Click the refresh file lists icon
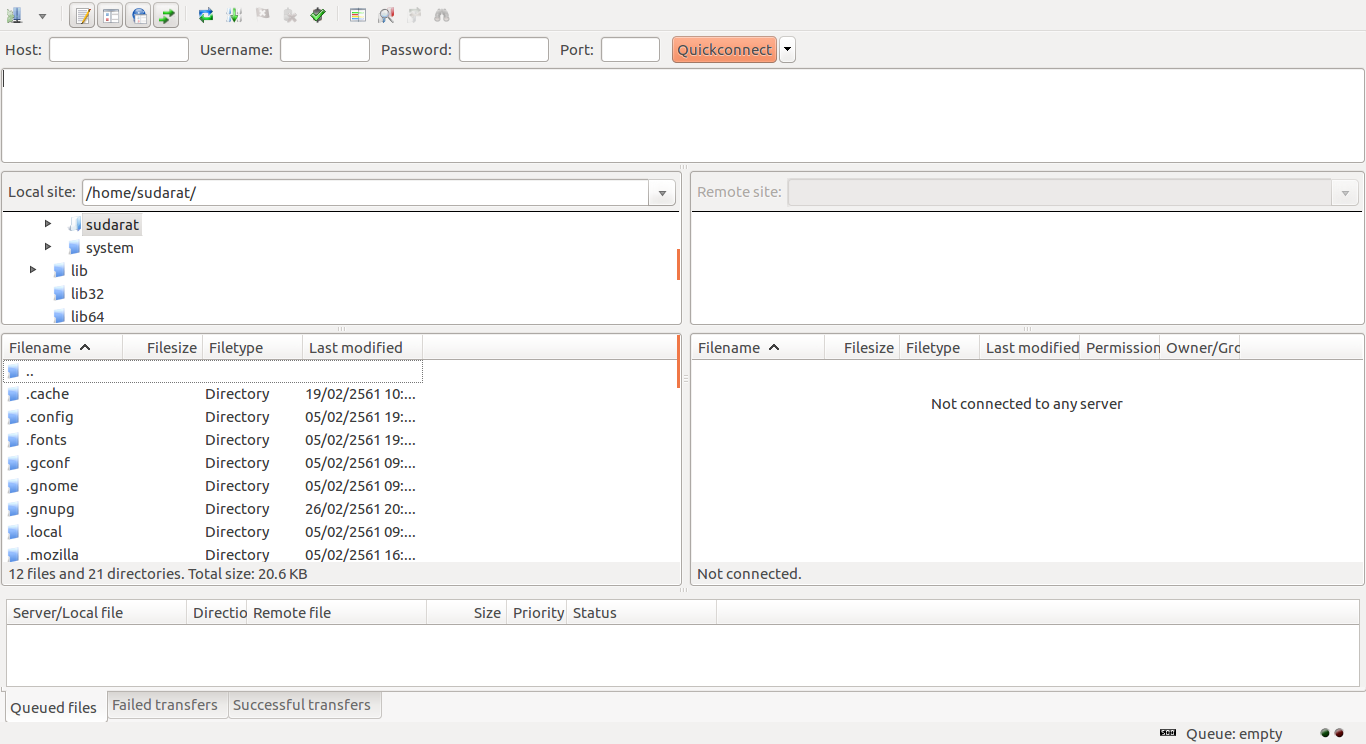Viewport: 1366px width, 744px height. click(x=205, y=15)
